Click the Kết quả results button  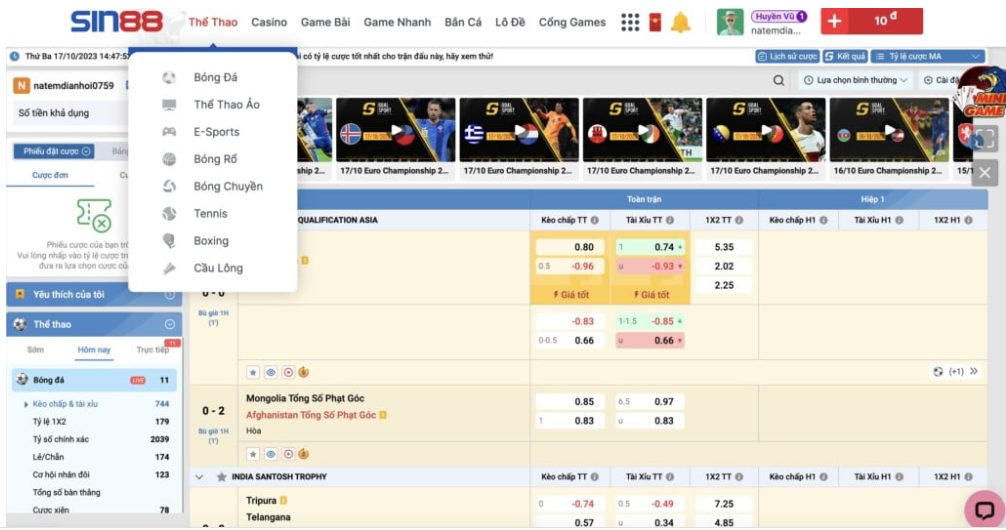tap(845, 57)
